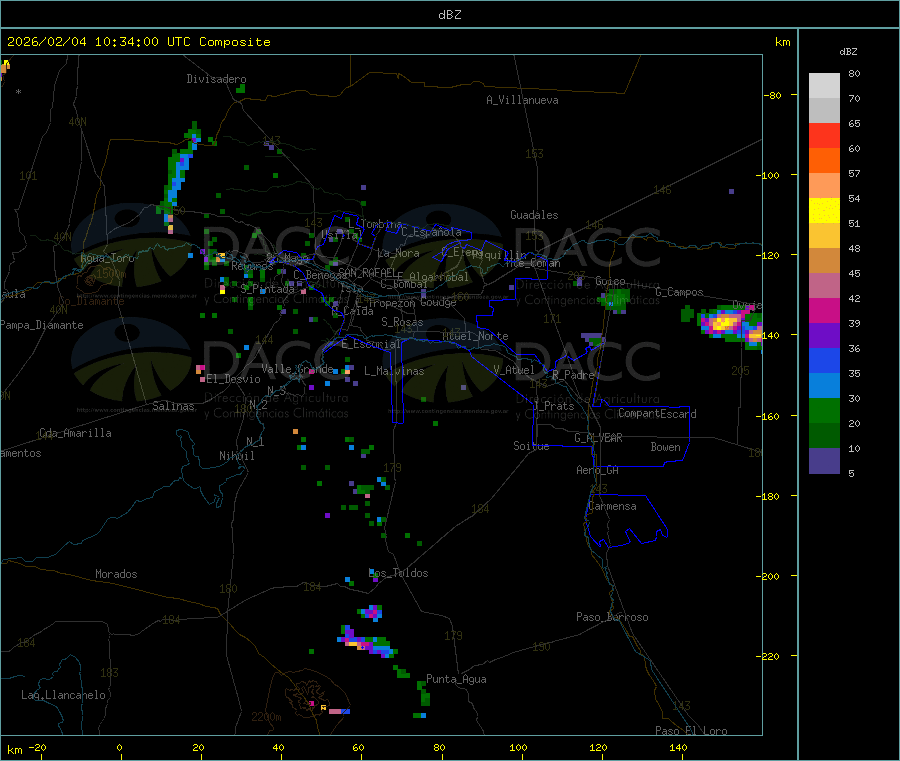The width and height of the screenshot is (900, 761).
Task: Click the Bowen location label
Action: click(665, 447)
